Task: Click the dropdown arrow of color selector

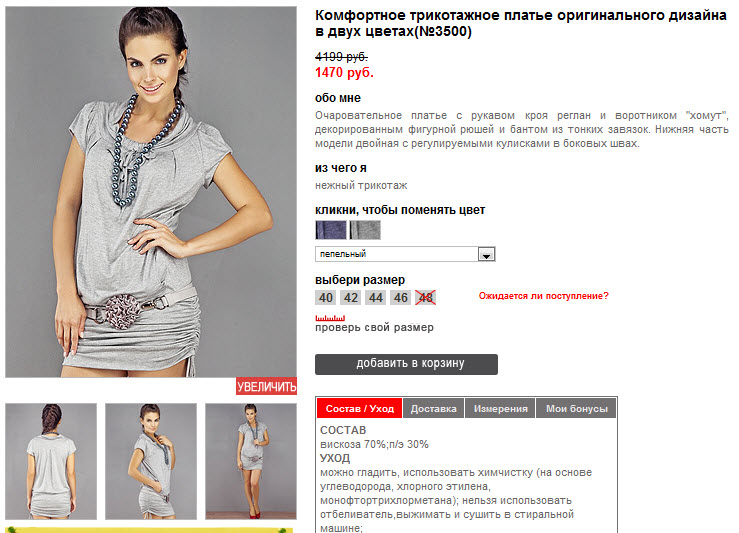Action: [486, 254]
